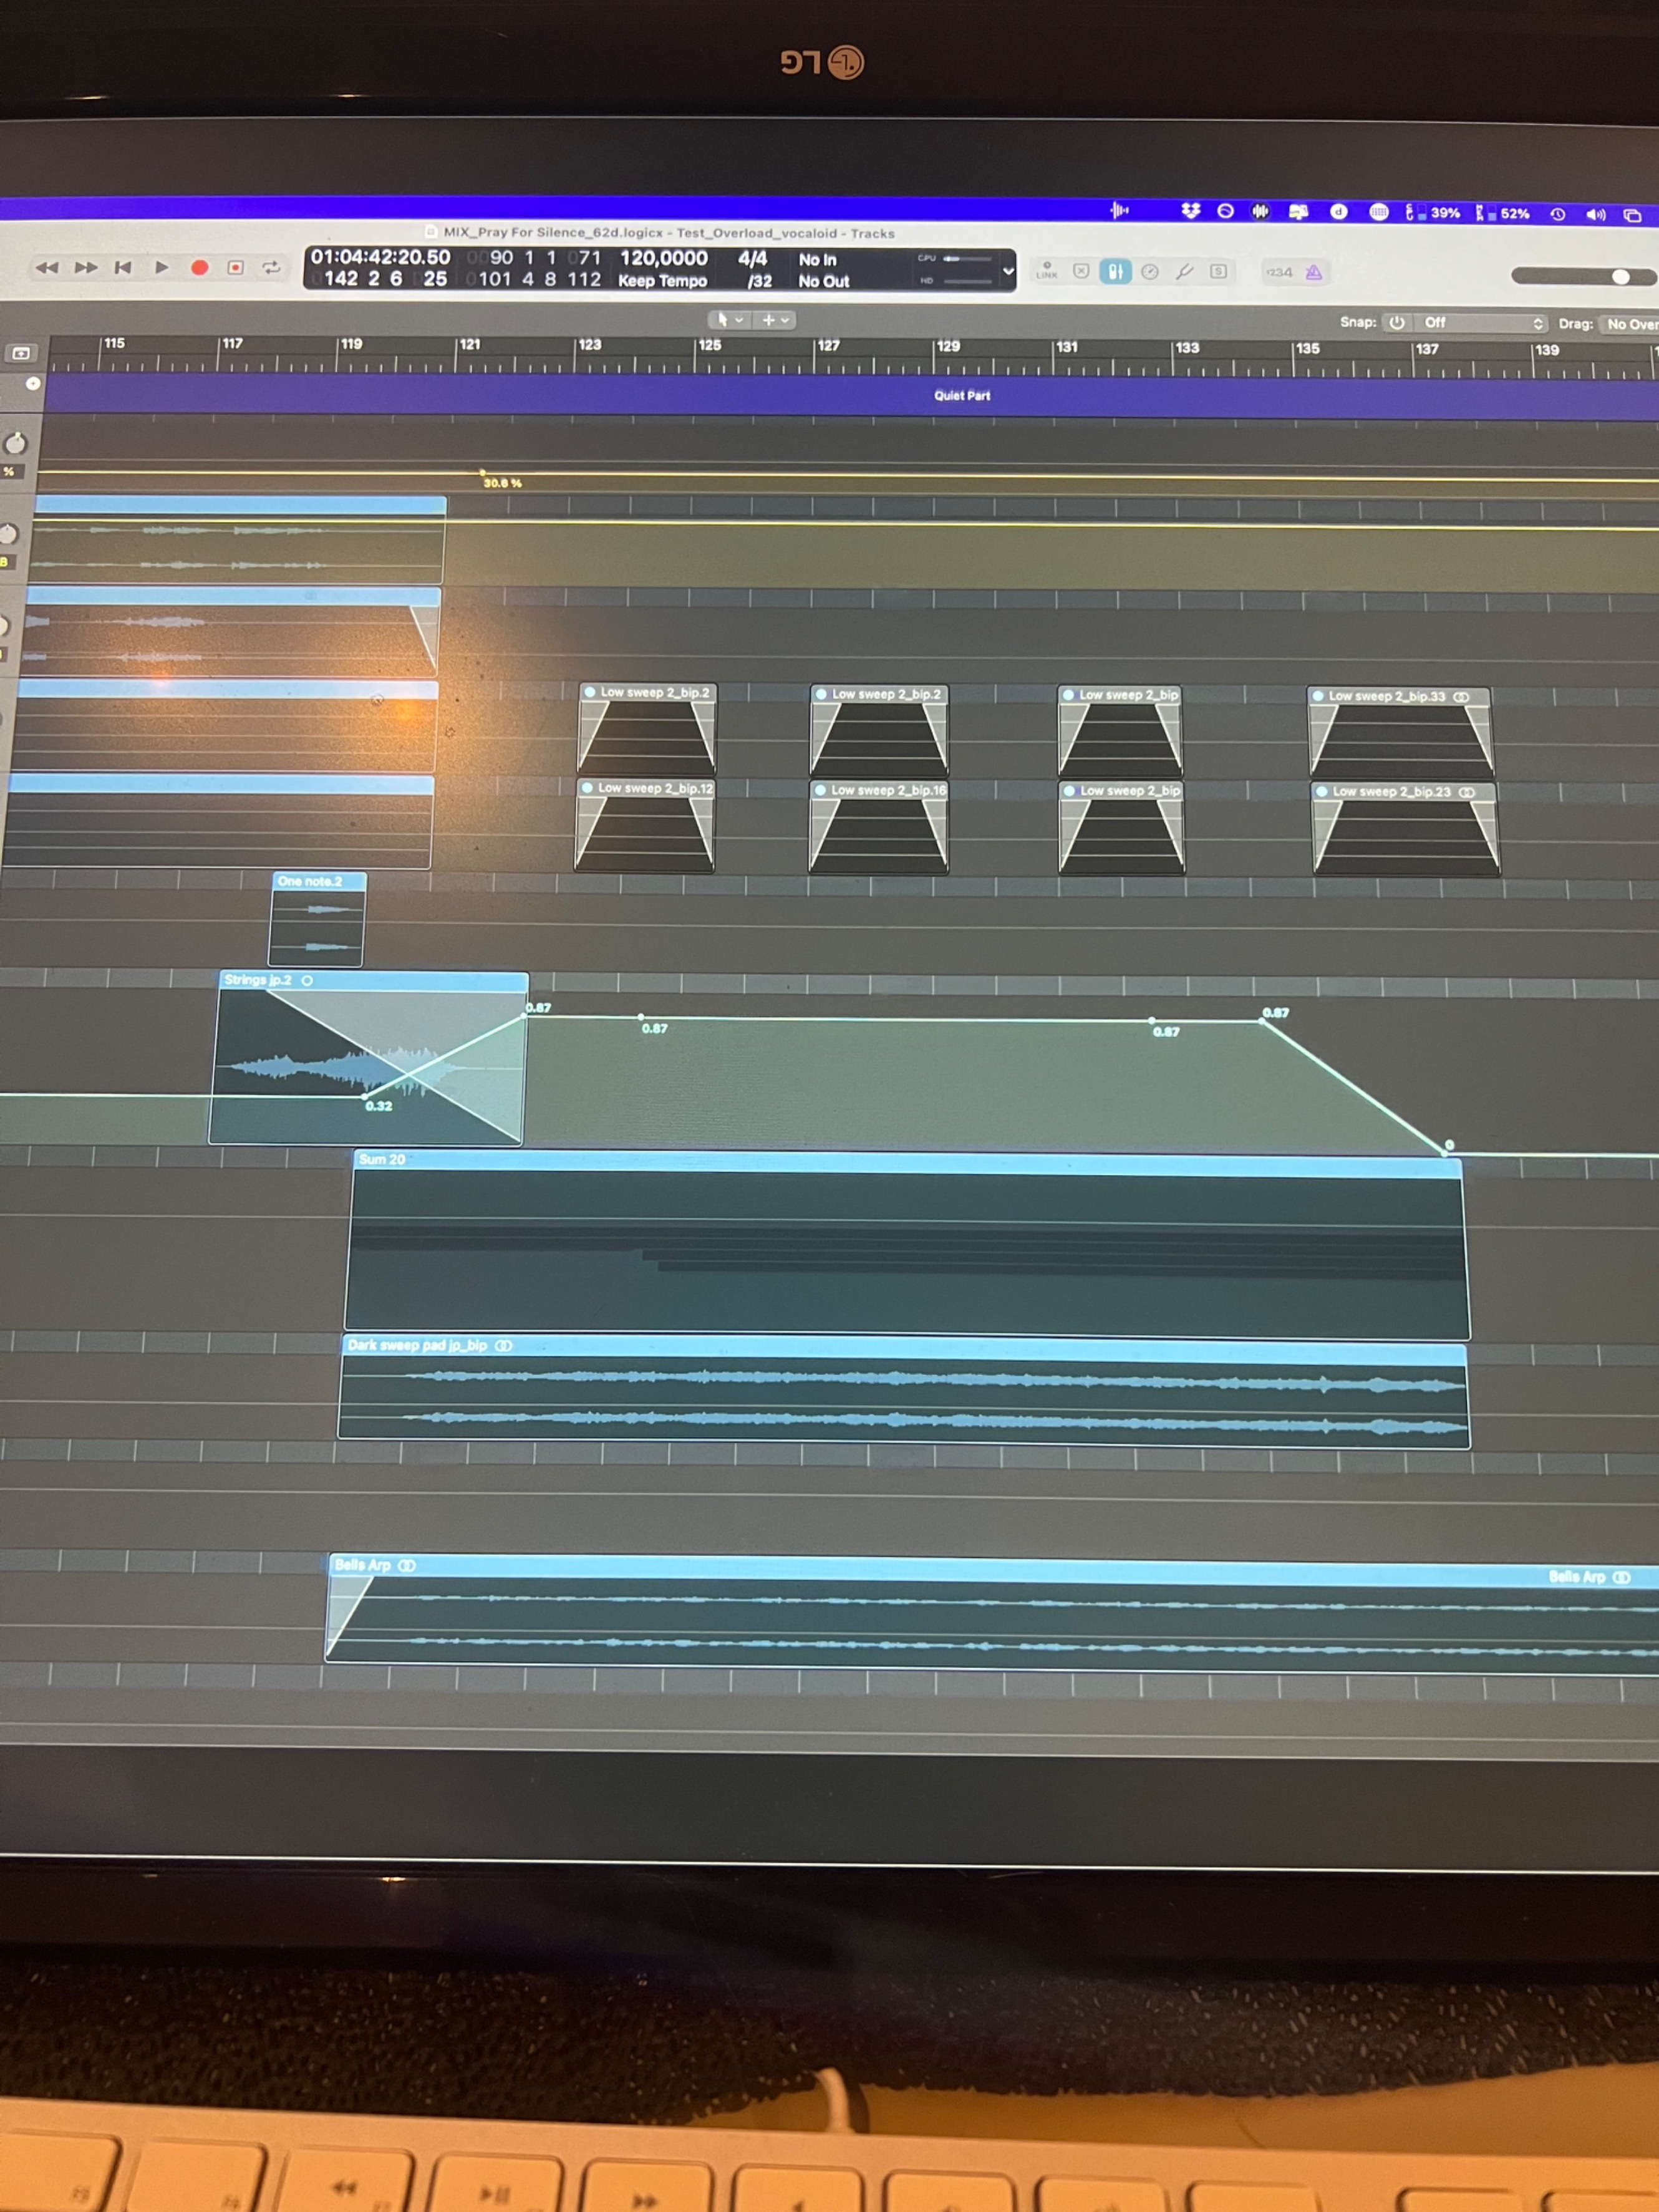Viewport: 1659px width, 2212px height.
Task: Click the /32 division value
Action: [759, 282]
